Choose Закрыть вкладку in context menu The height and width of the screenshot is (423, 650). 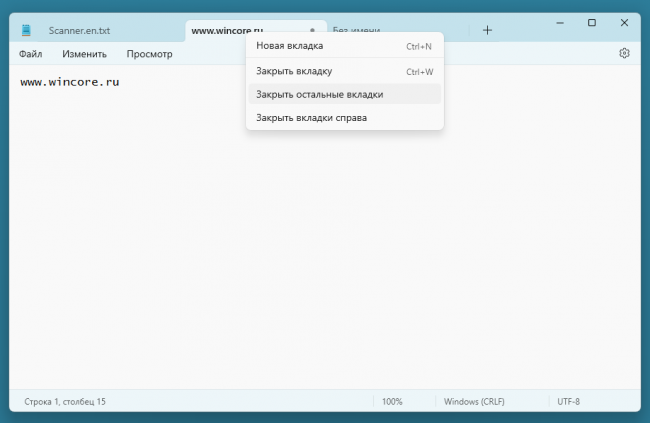point(345,71)
